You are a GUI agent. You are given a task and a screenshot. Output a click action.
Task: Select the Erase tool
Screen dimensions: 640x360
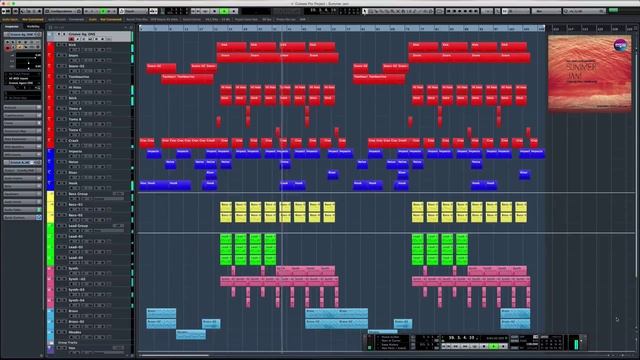387,11
